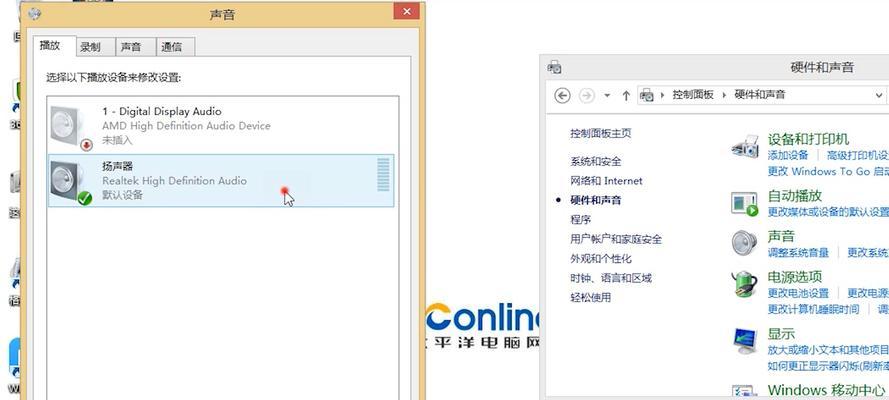Image resolution: width=889 pixels, height=400 pixels.
Task: Open 用户帐户和家庭安全 category
Action: [616, 239]
